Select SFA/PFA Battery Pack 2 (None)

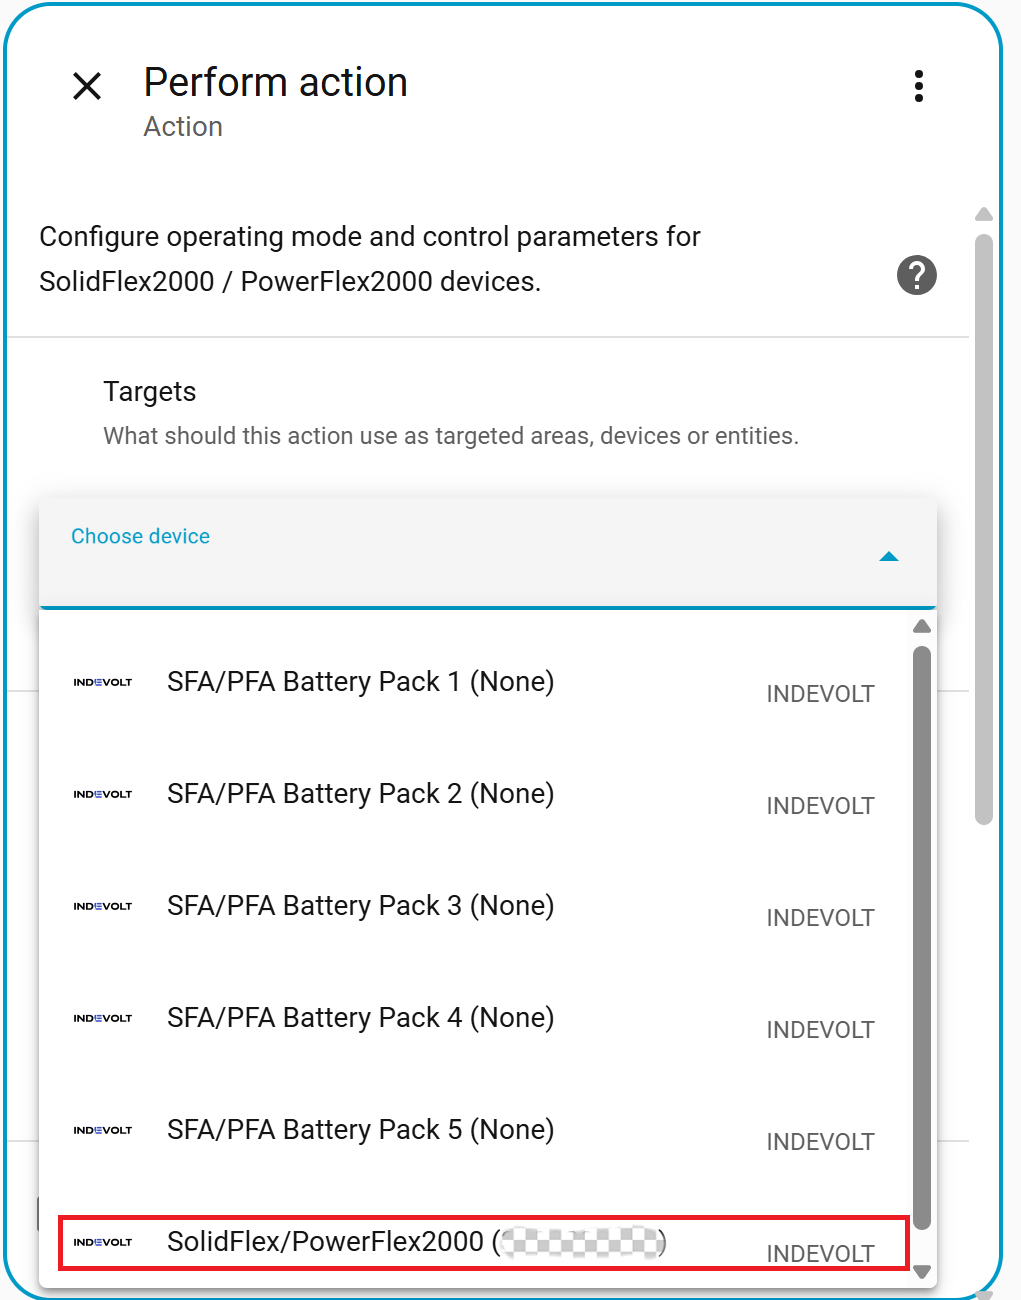360,794
